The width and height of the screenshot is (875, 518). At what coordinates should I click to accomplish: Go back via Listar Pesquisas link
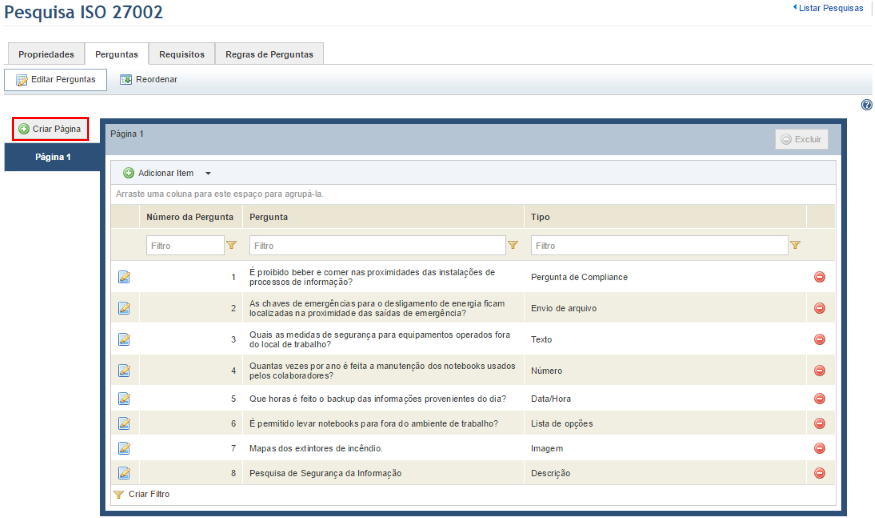828,8
